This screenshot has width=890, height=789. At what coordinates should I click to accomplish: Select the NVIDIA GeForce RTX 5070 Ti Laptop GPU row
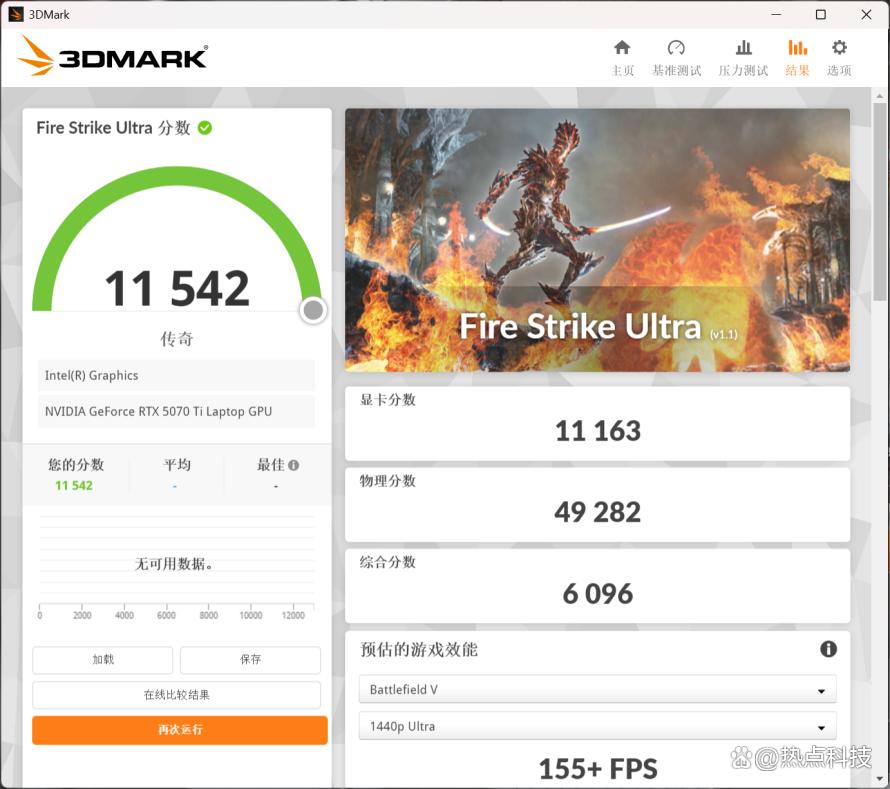(x=177, y=412)
